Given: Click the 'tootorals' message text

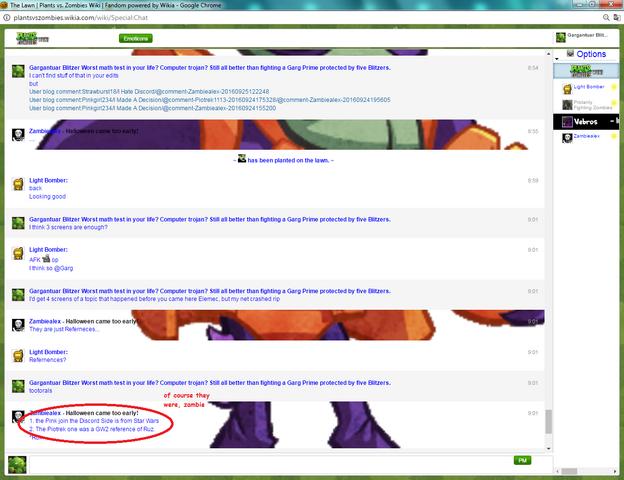Looking at the screenshot, I should point(41,391).
